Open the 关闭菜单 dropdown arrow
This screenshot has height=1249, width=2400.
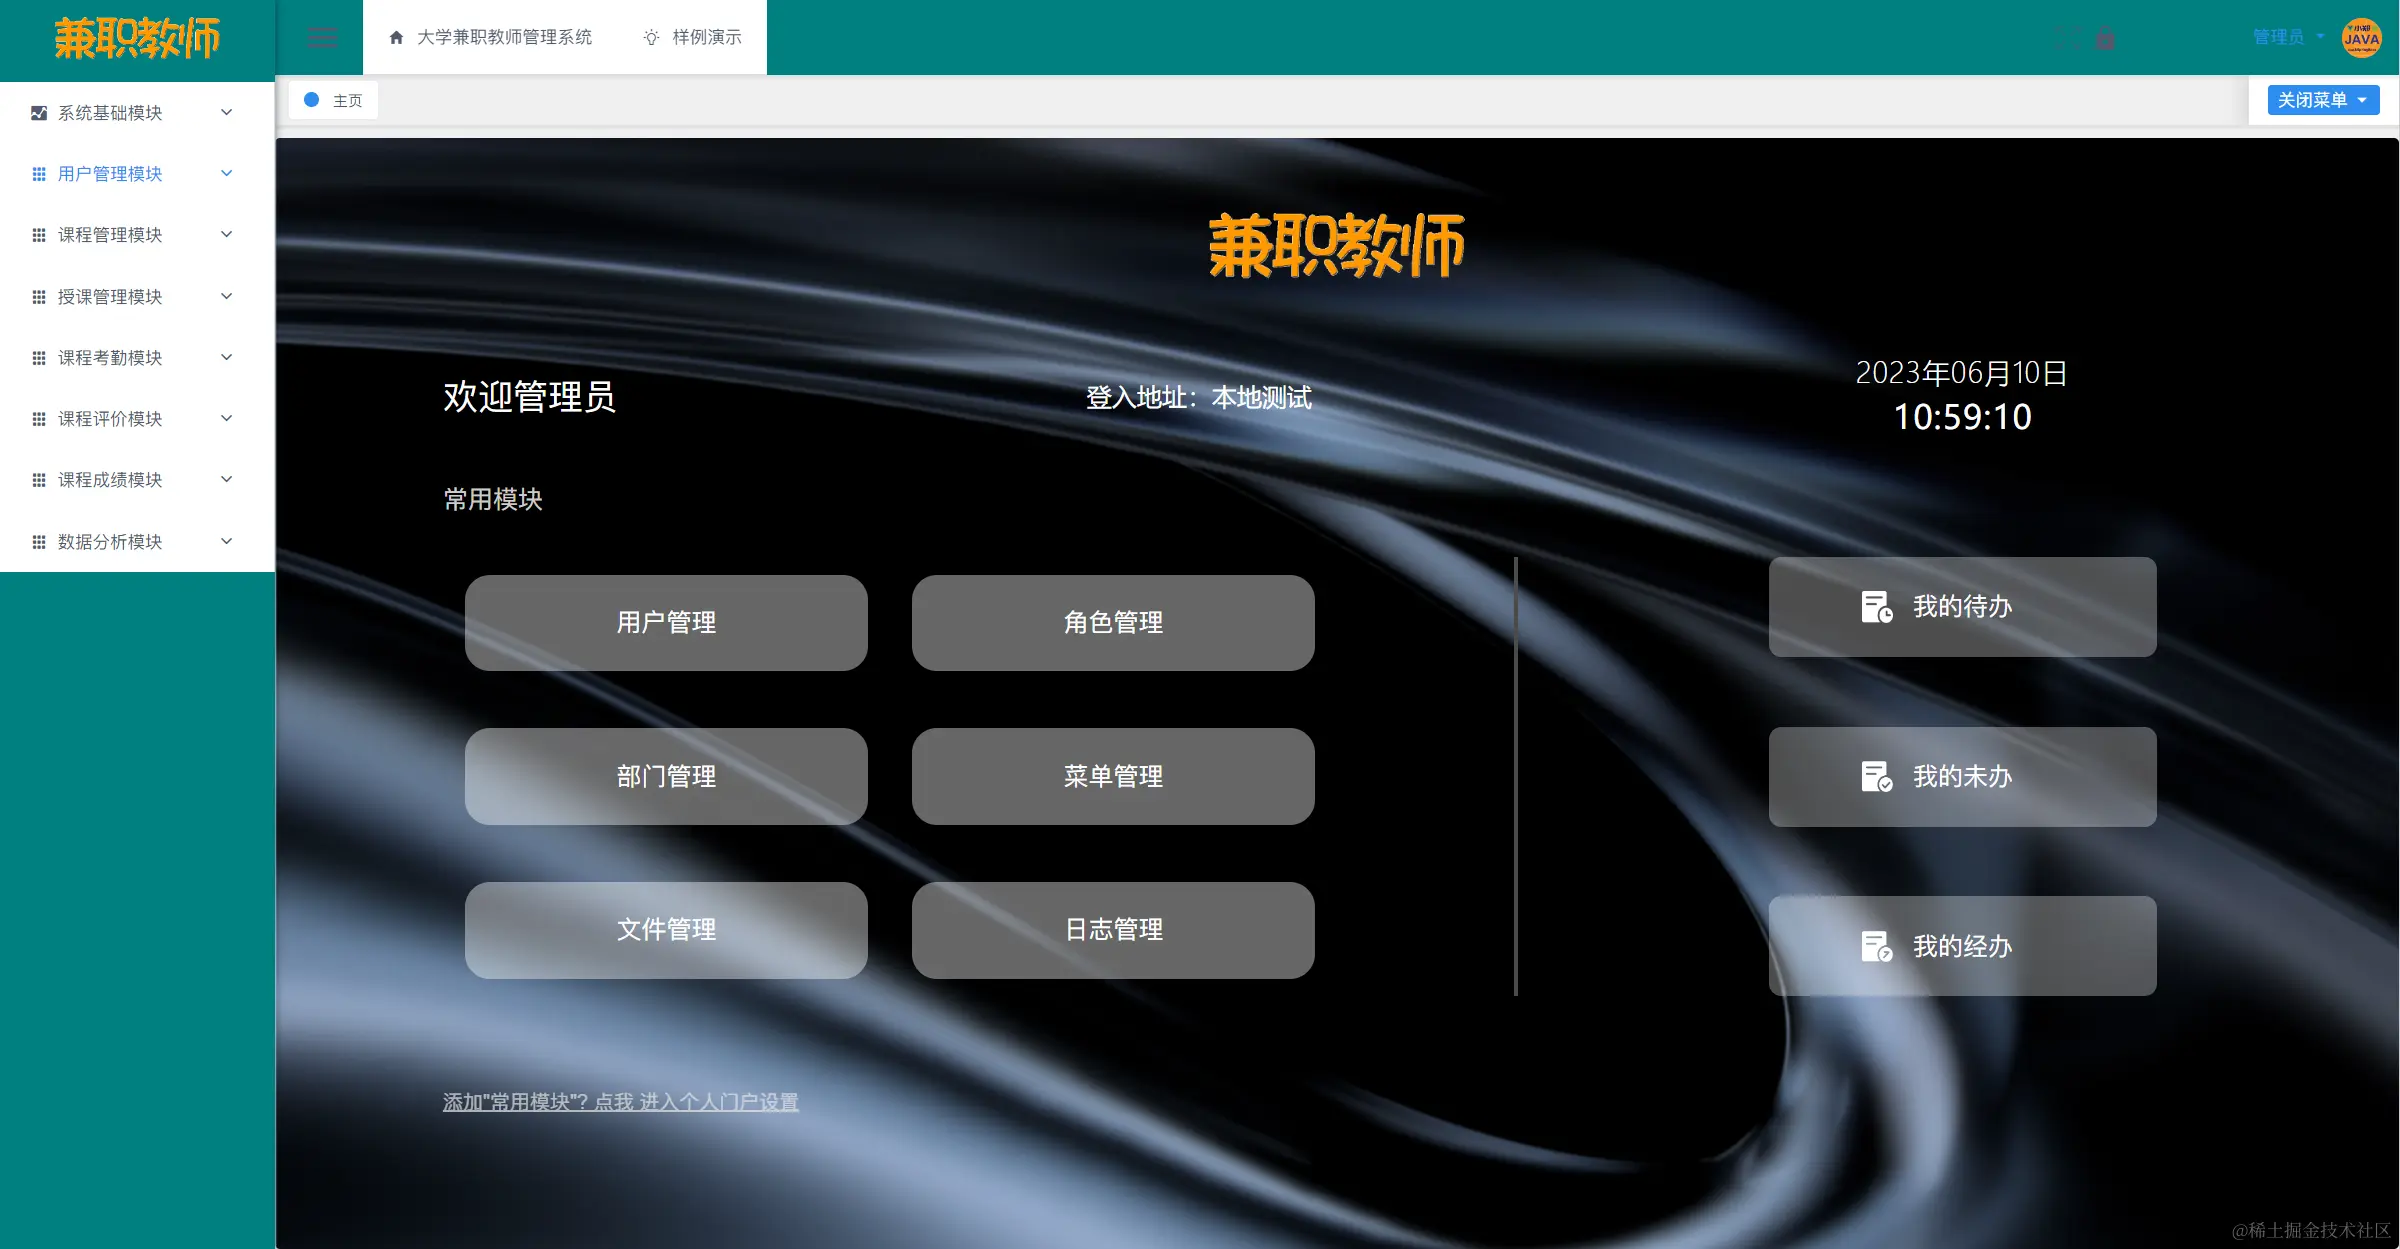click(2360, 100)
